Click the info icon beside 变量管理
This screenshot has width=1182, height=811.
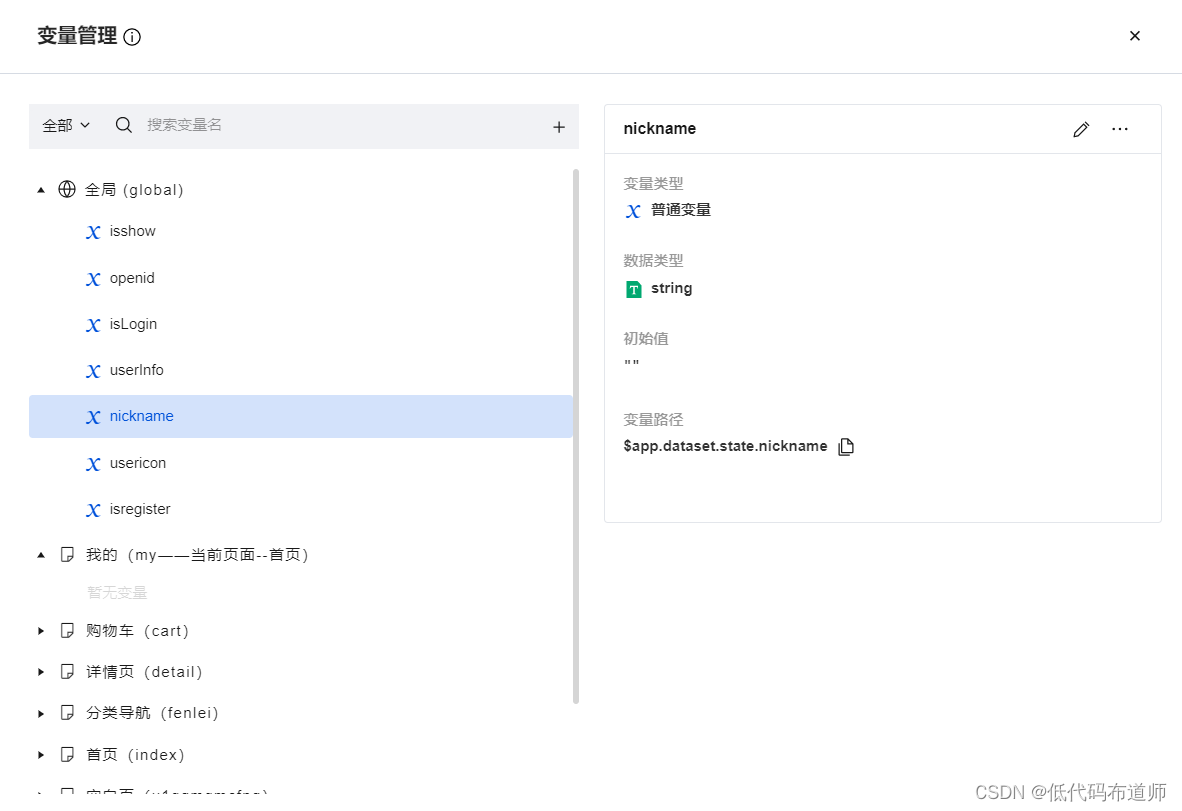pos(132,37)
